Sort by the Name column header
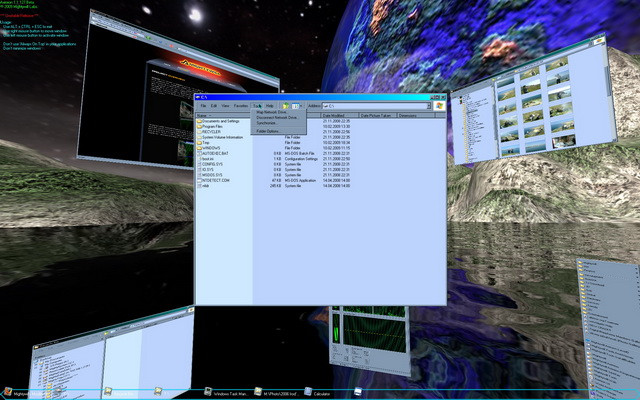This screenshot has height=400, width=640. pos(224,116)
